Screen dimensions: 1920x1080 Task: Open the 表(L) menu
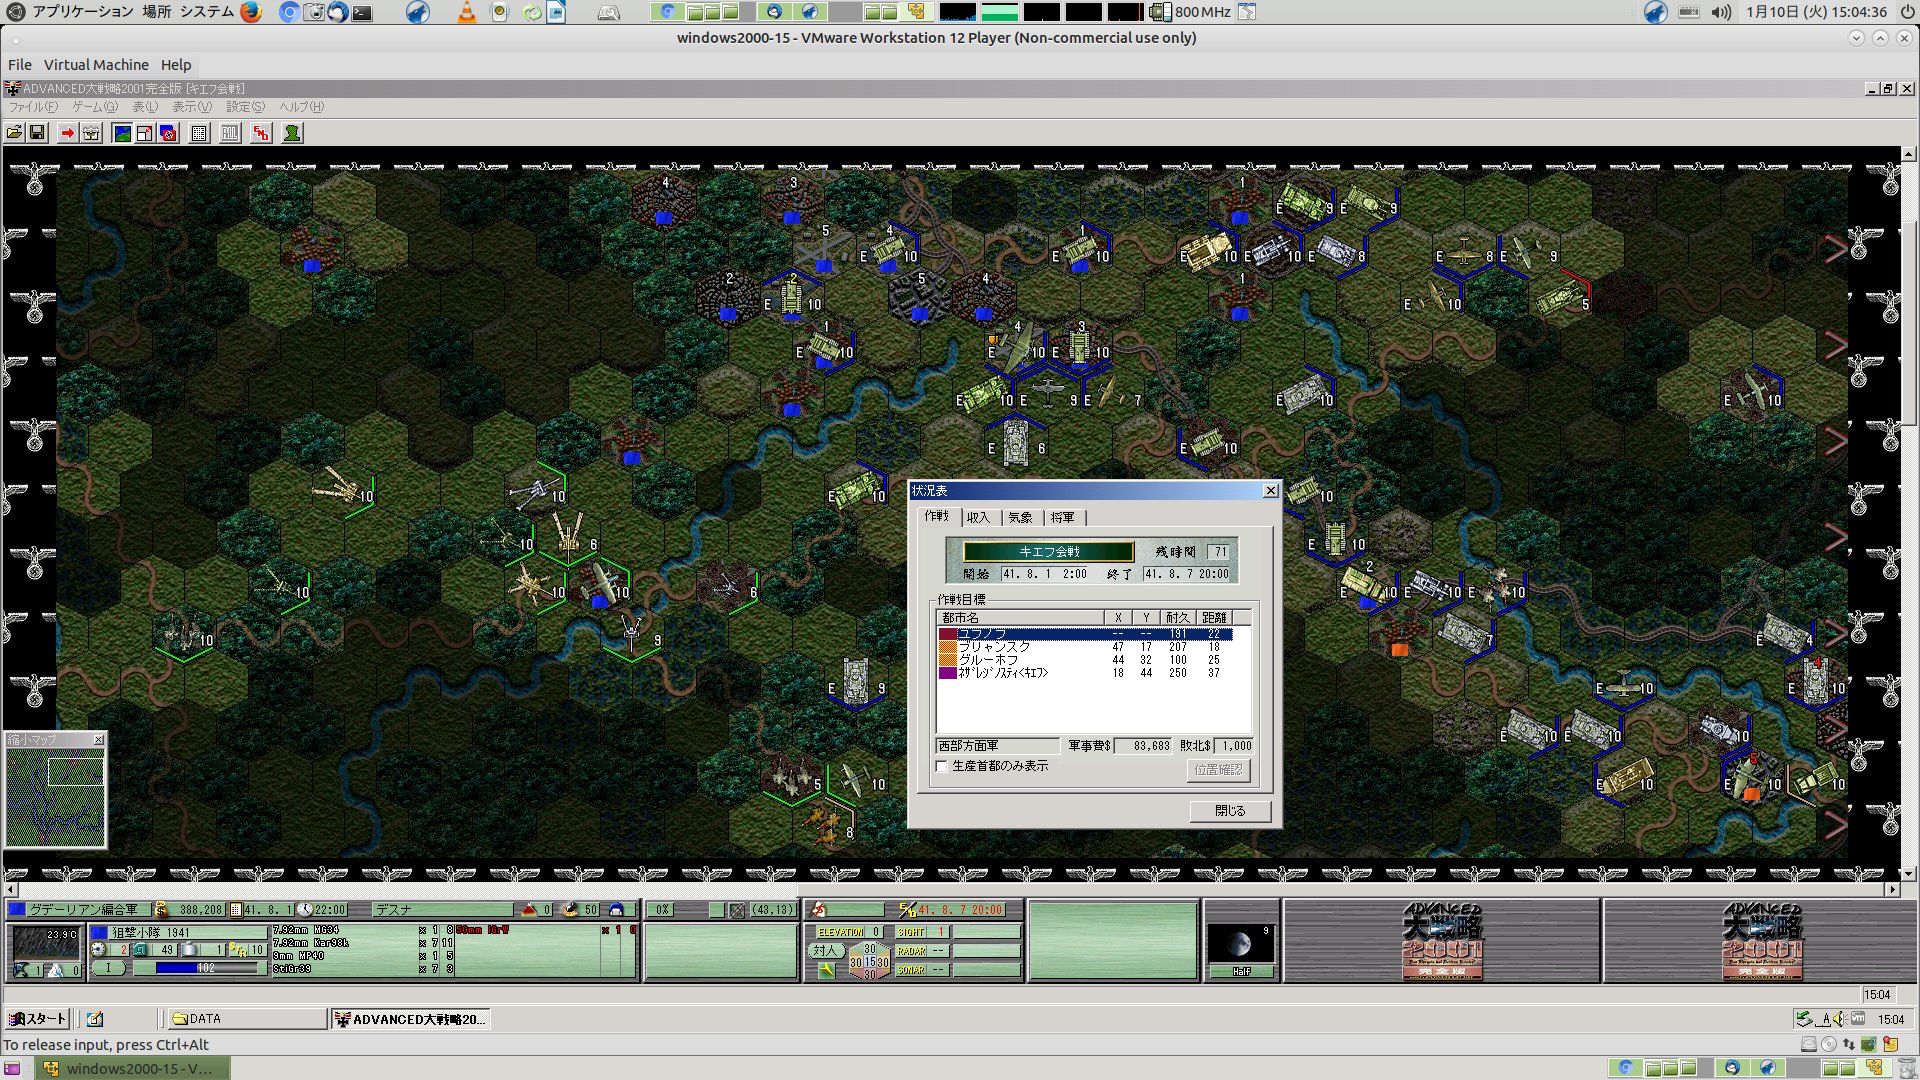tap(145, 107)
